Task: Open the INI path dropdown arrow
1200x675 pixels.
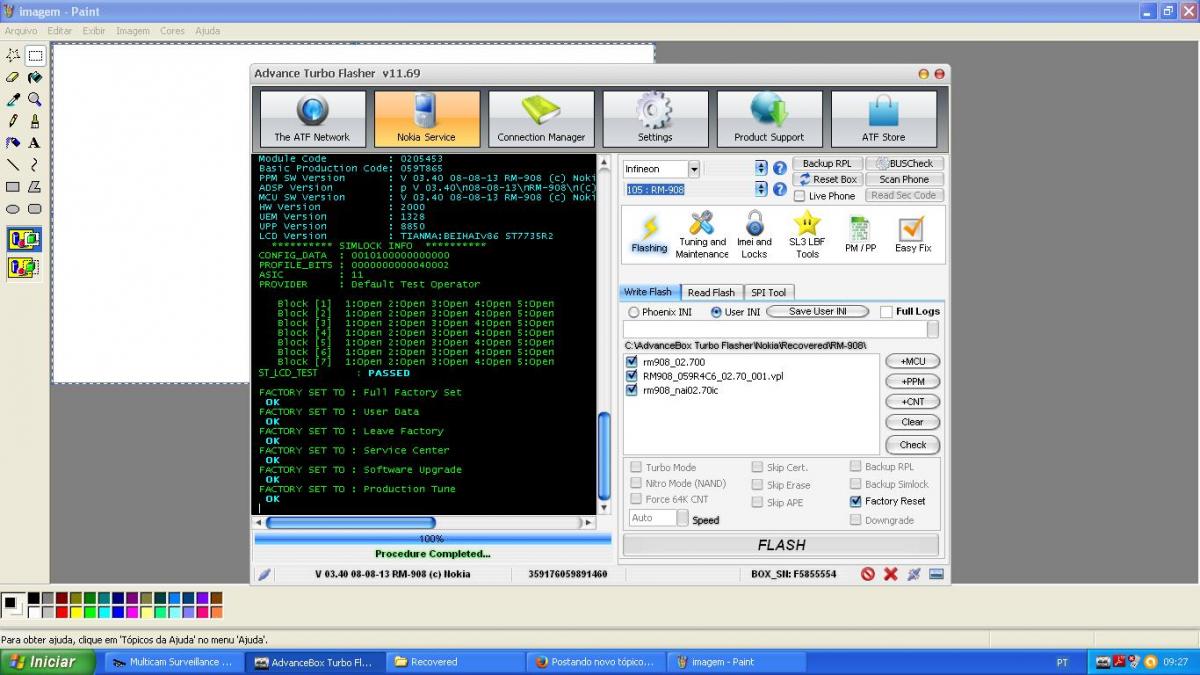Action: point(932,329)
